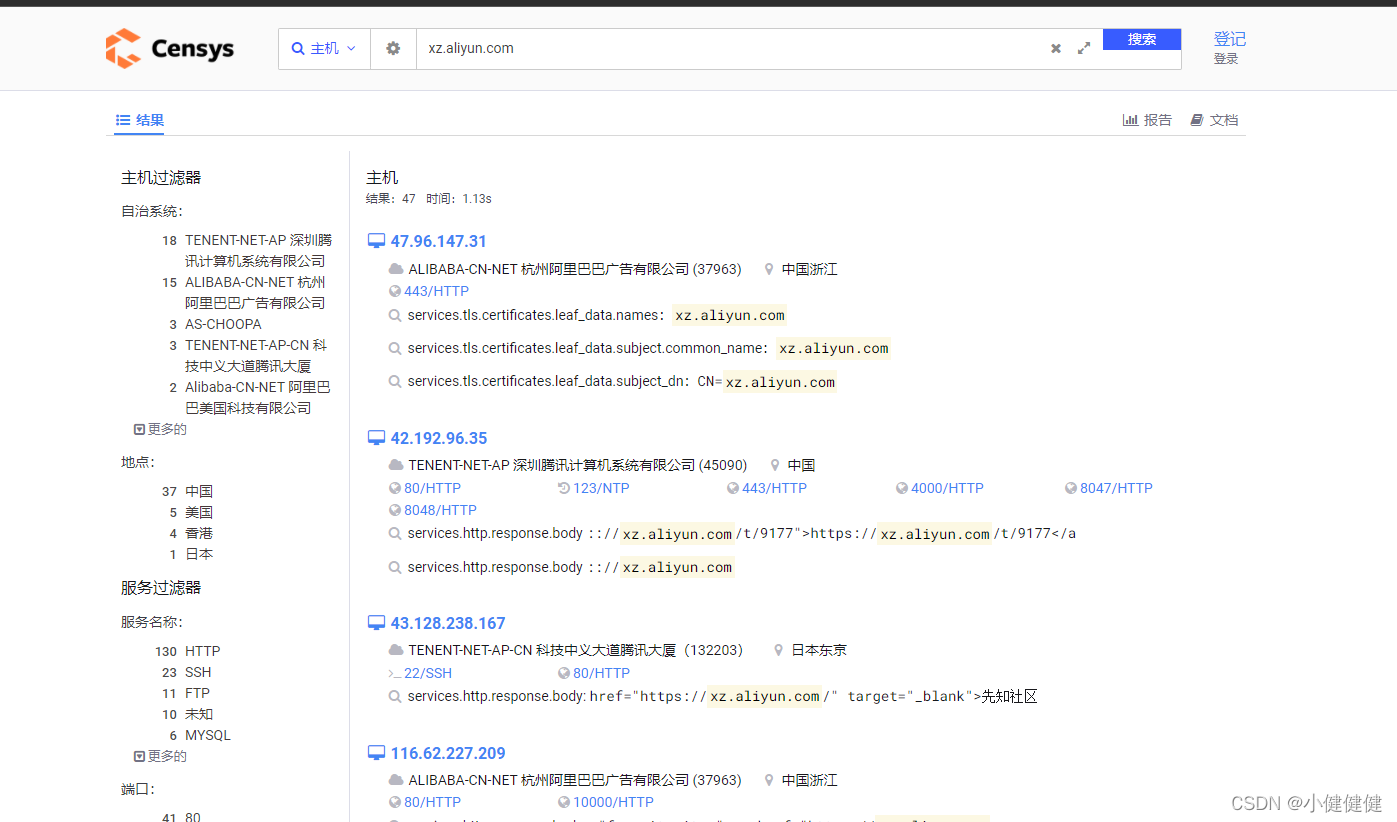Click the 登录 link
The height and width of the screenshot is (822, 1397).
click(1226, 59)
